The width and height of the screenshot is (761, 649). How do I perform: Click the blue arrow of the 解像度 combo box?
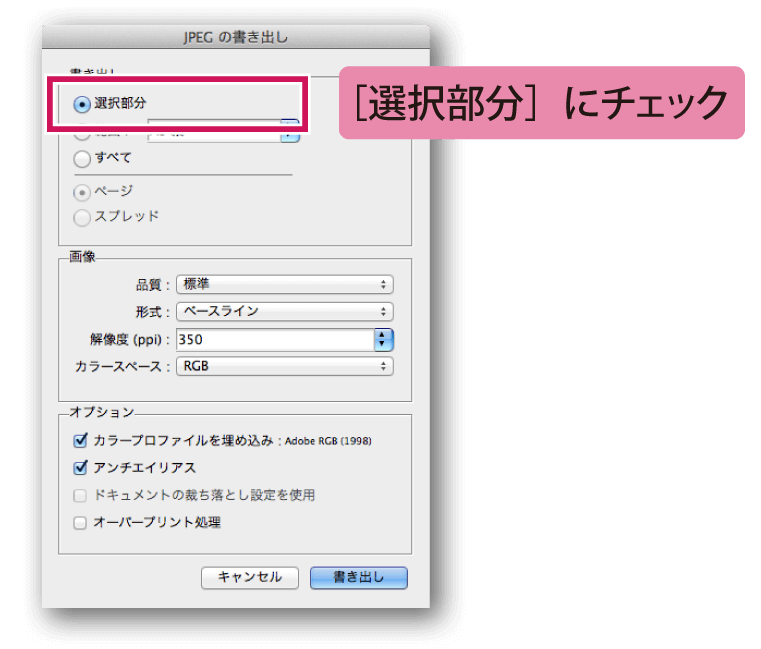[x=384, y=340]
